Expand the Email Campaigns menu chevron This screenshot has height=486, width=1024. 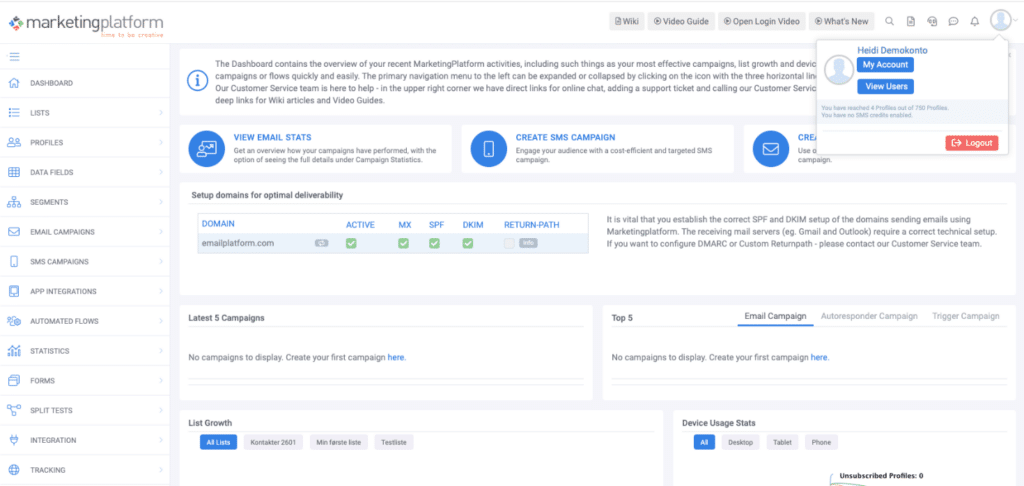coord(161,232)
